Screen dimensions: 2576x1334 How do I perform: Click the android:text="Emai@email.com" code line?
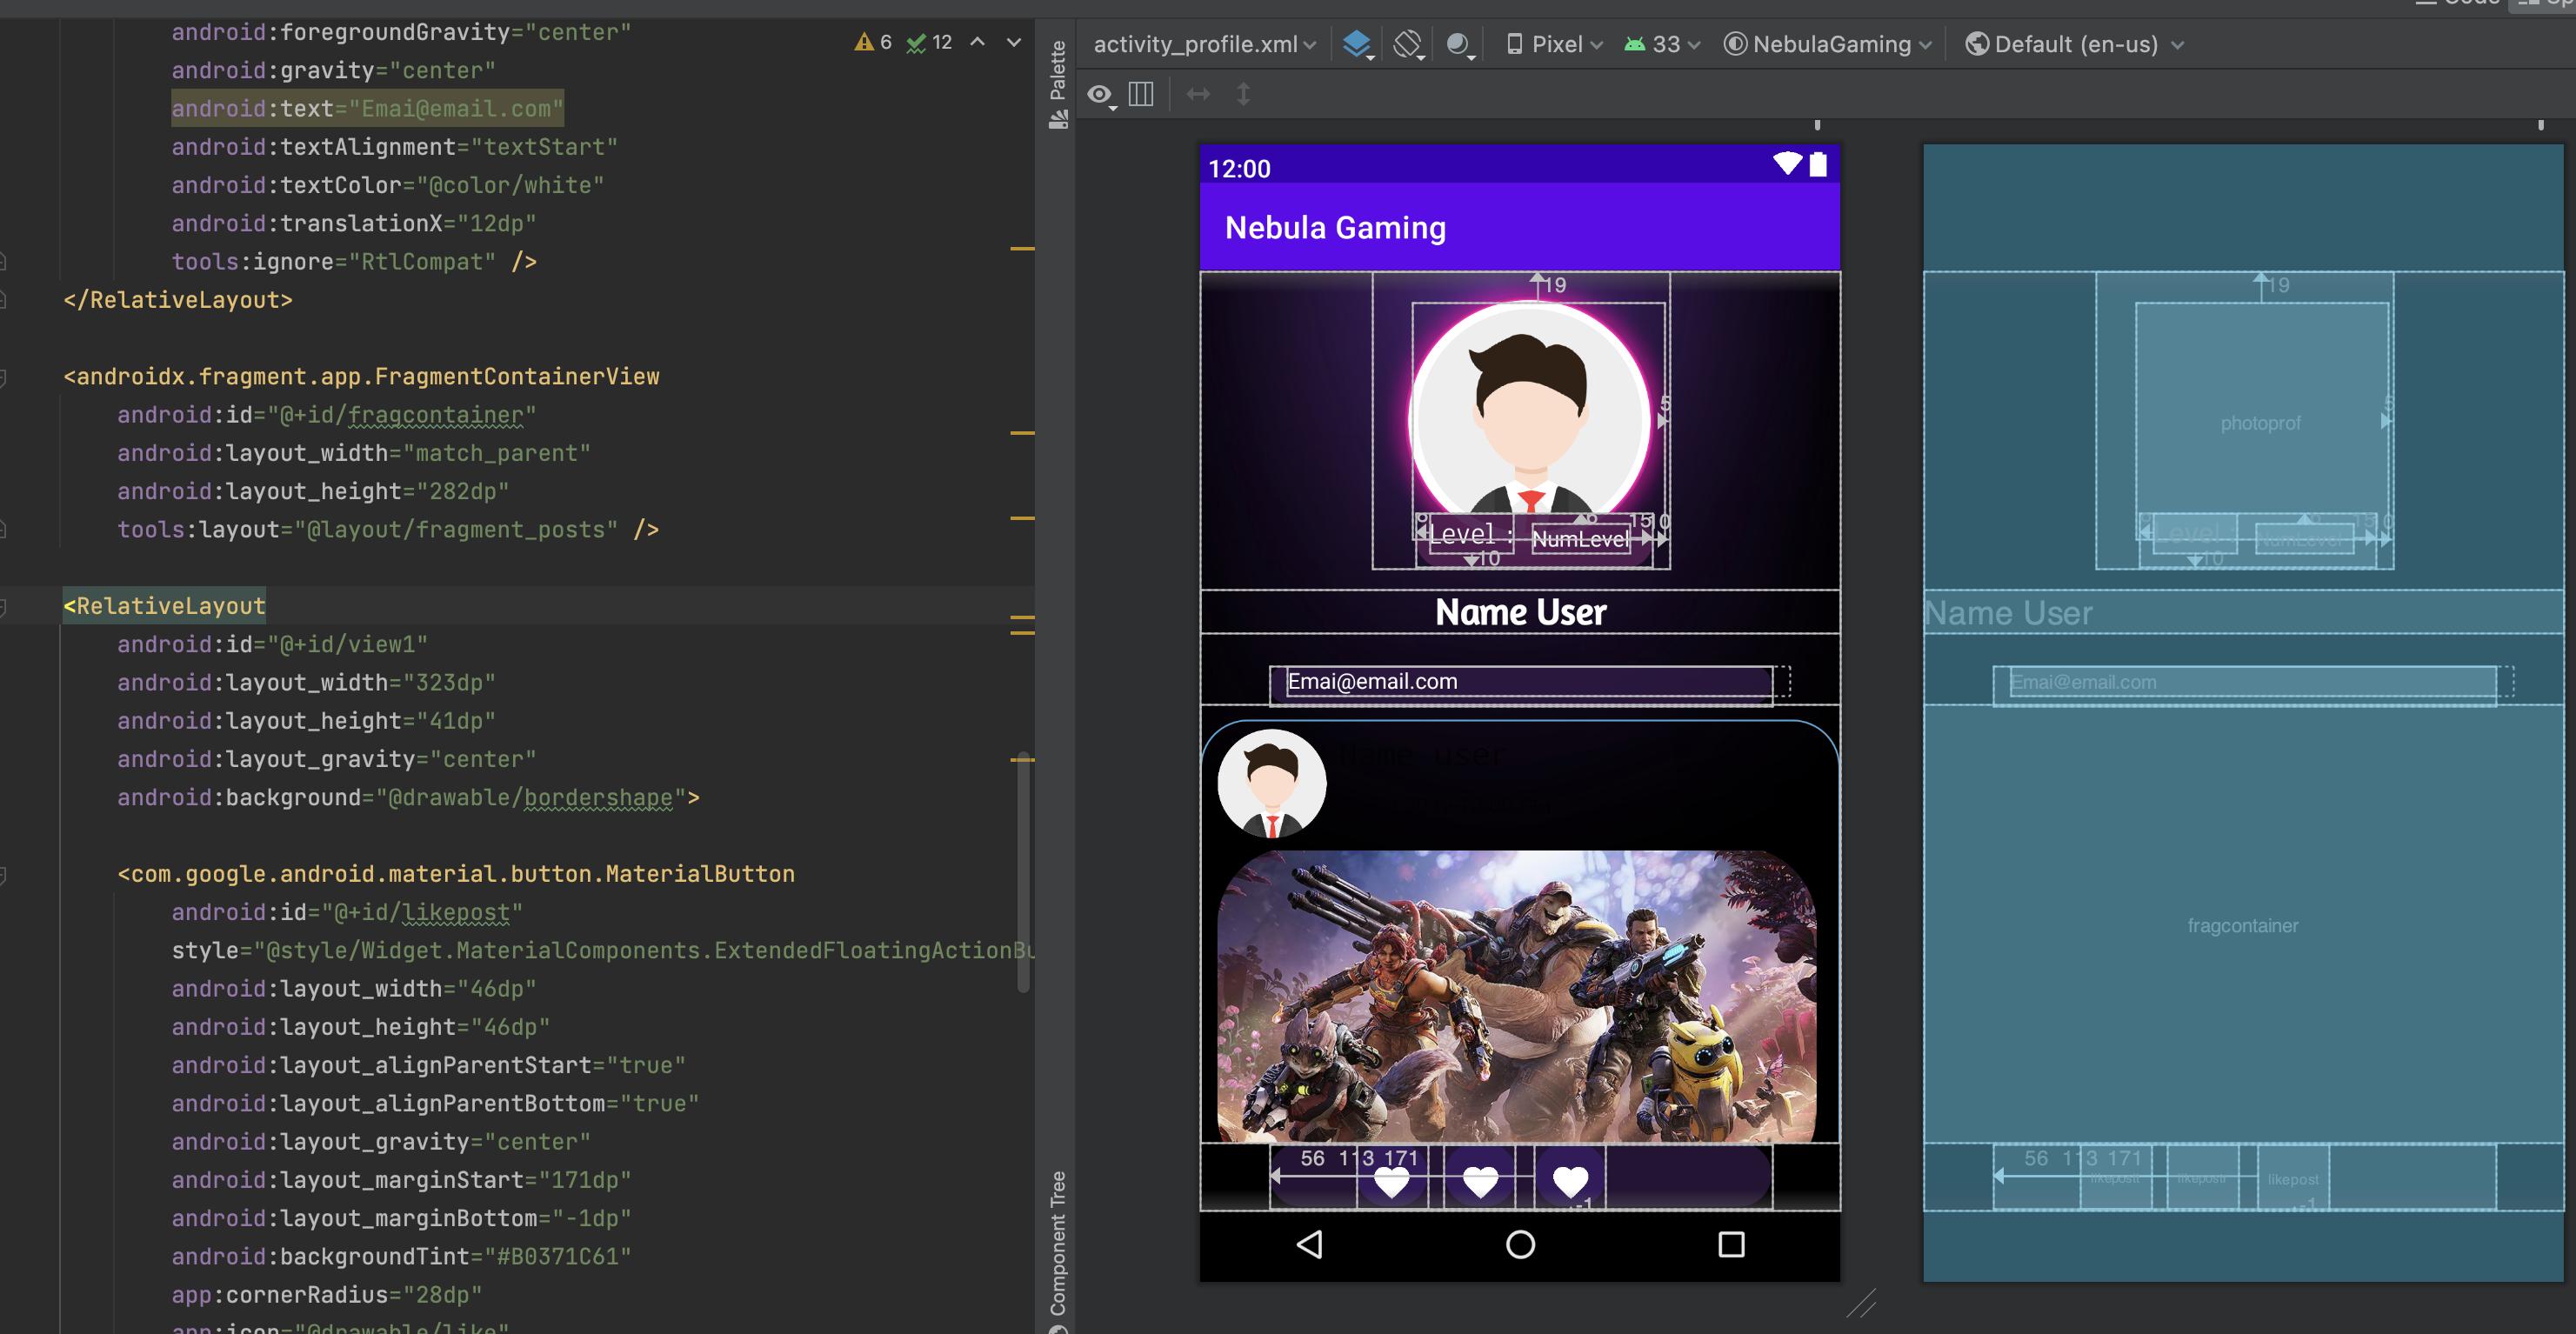click(x=367, y=108)
